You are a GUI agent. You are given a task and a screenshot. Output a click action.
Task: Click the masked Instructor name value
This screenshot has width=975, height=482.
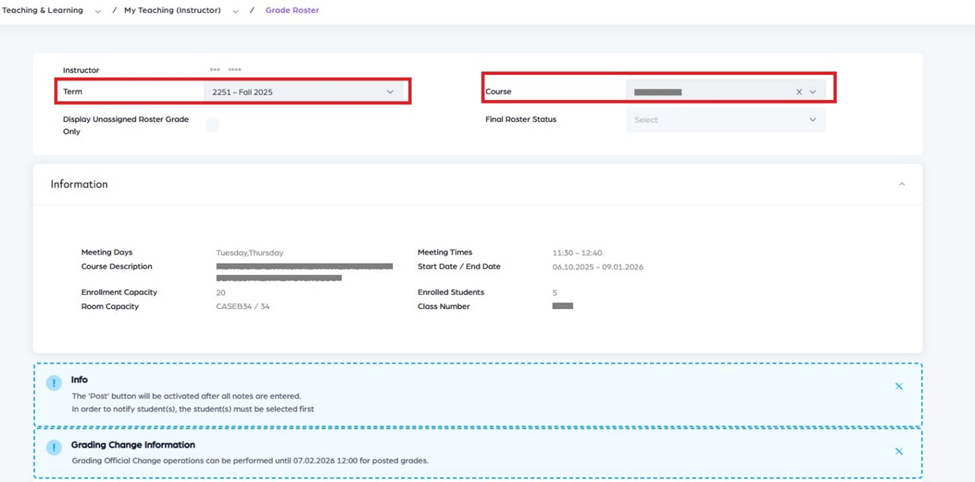[x=225, y=70]
